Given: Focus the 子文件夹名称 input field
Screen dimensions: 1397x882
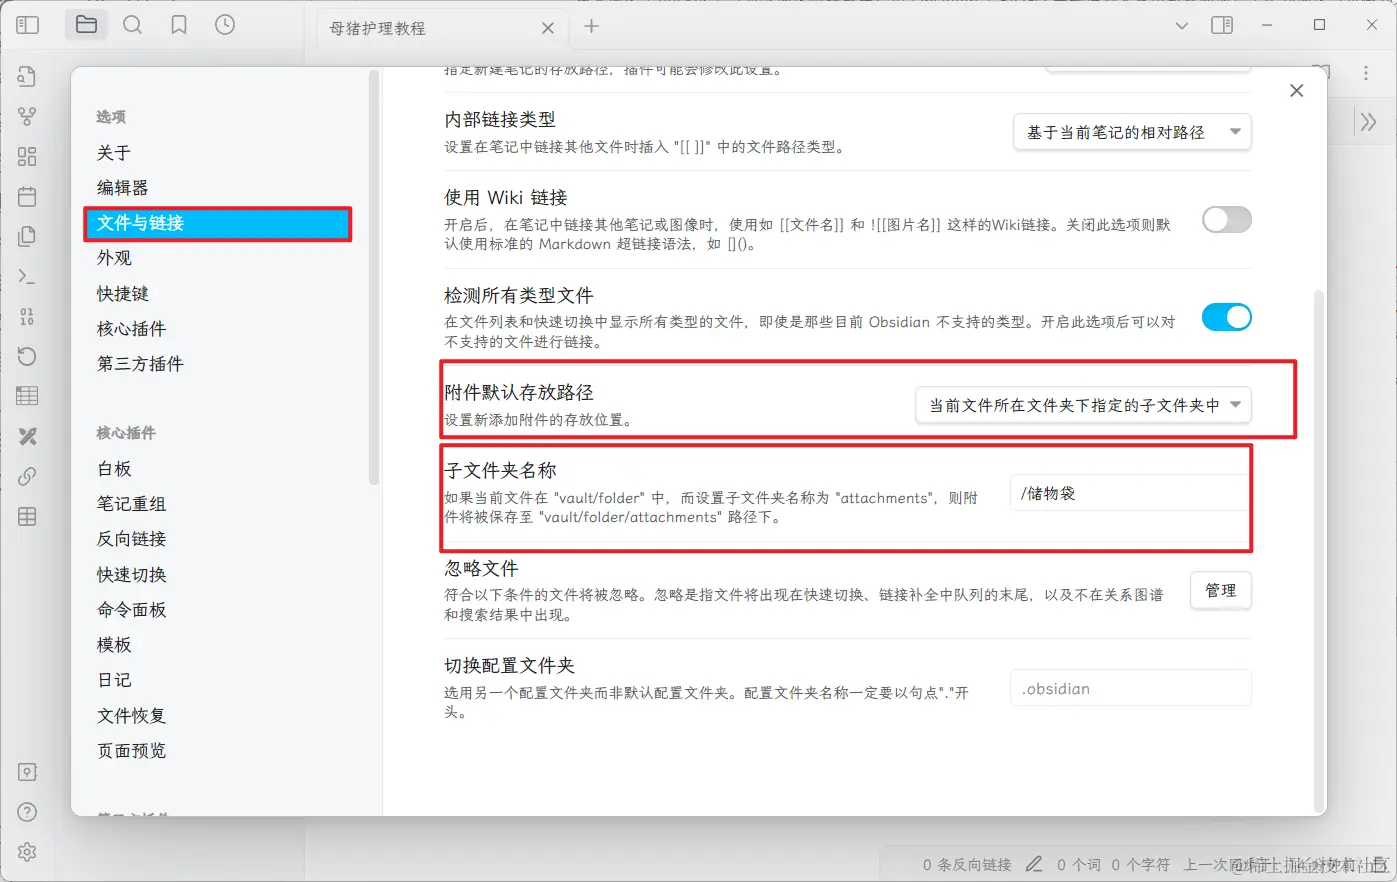Looking at the screenshot, I should point(1130,493).
